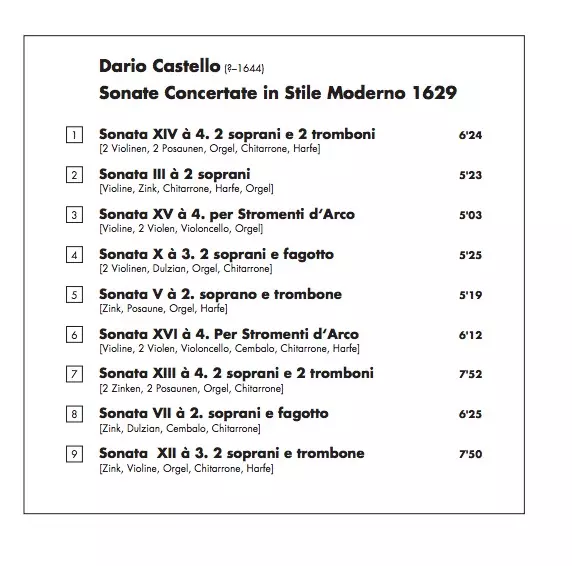Select Sonata III à 2 soprani title
Screen dimensions: 572x566
point(175,174)
